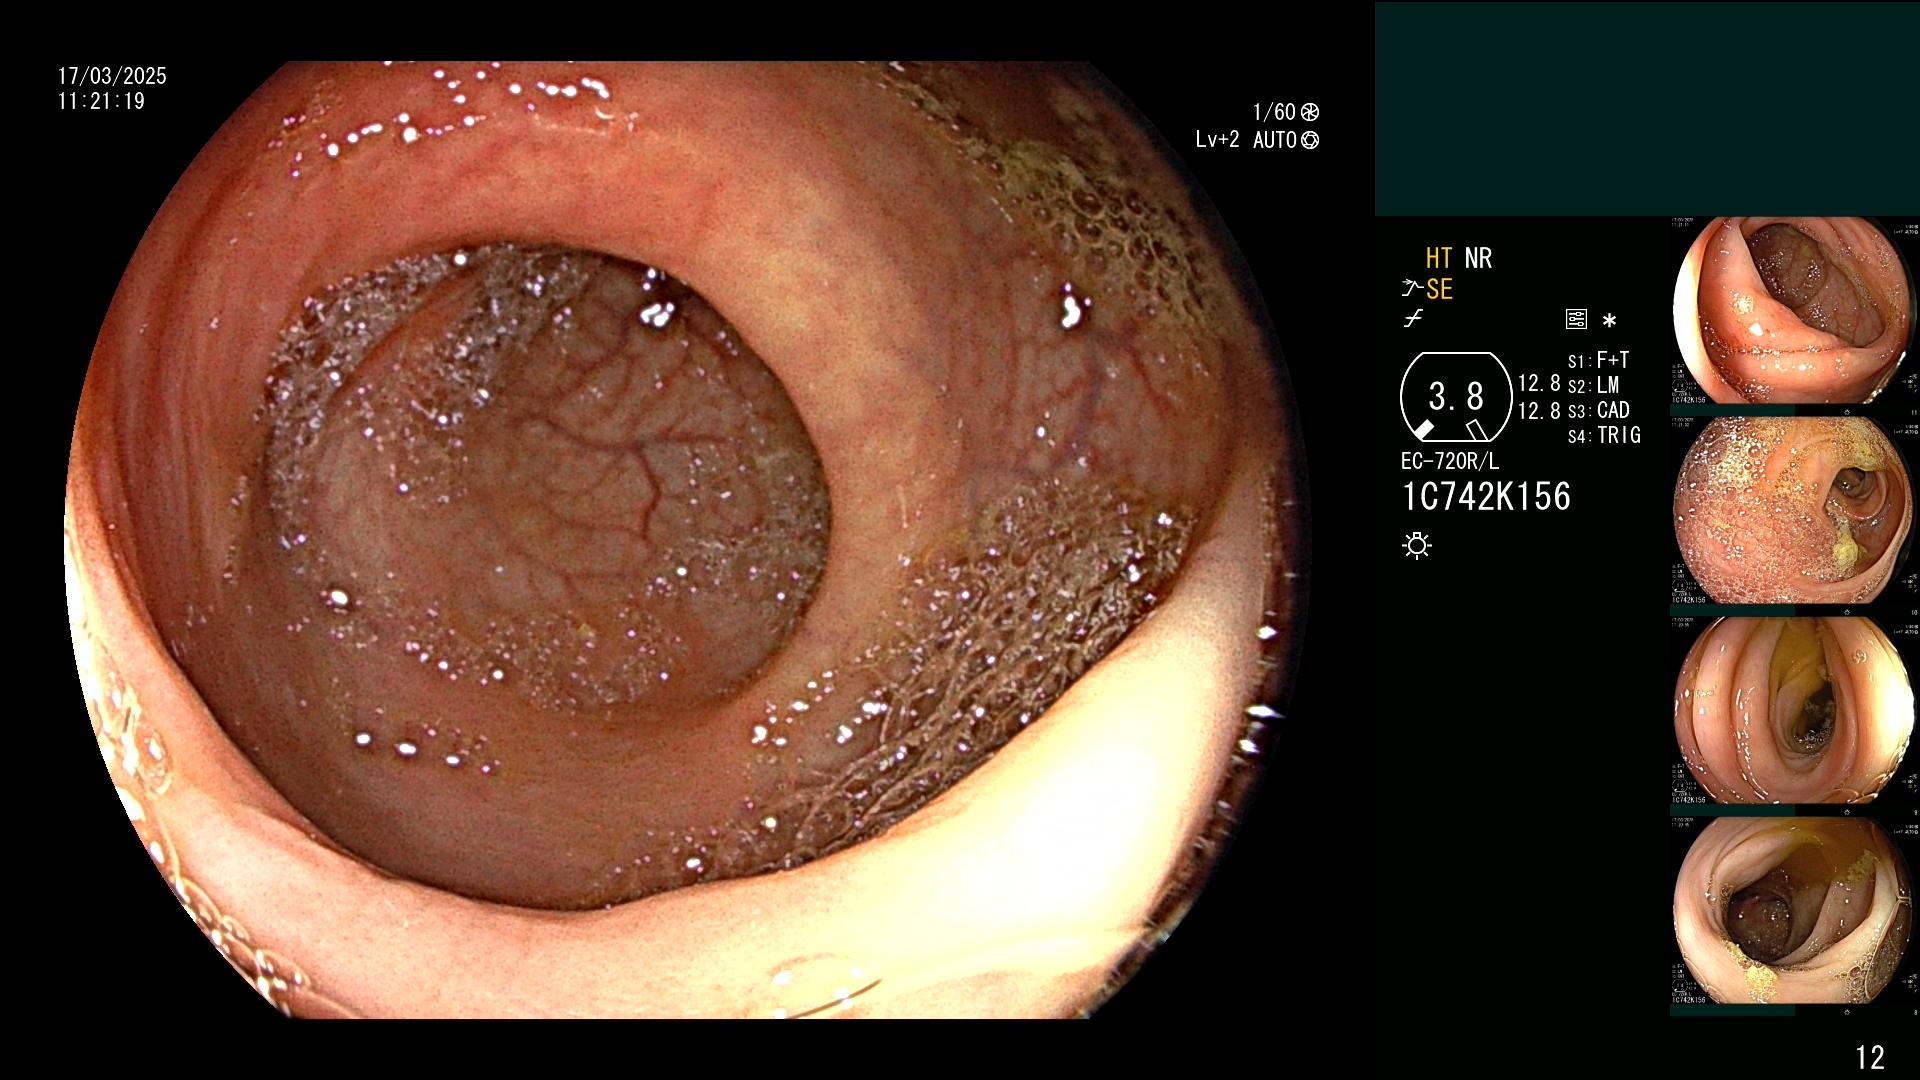Click the shutter speed 1/60 icon
1920x1080 pixels.
click(x=1309, y=112)
